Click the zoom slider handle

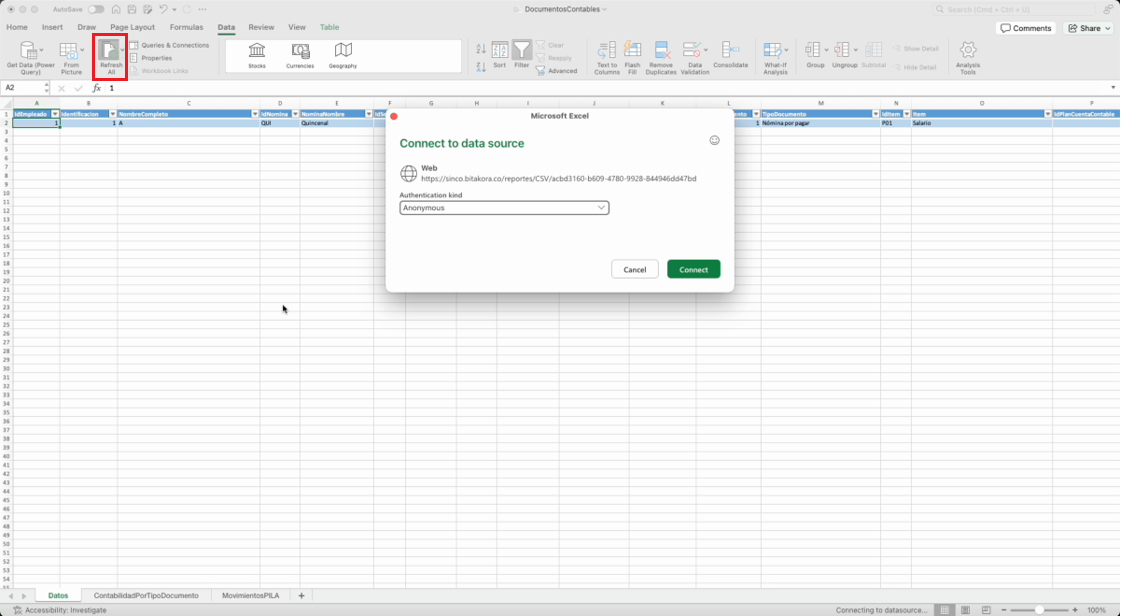1039,610
